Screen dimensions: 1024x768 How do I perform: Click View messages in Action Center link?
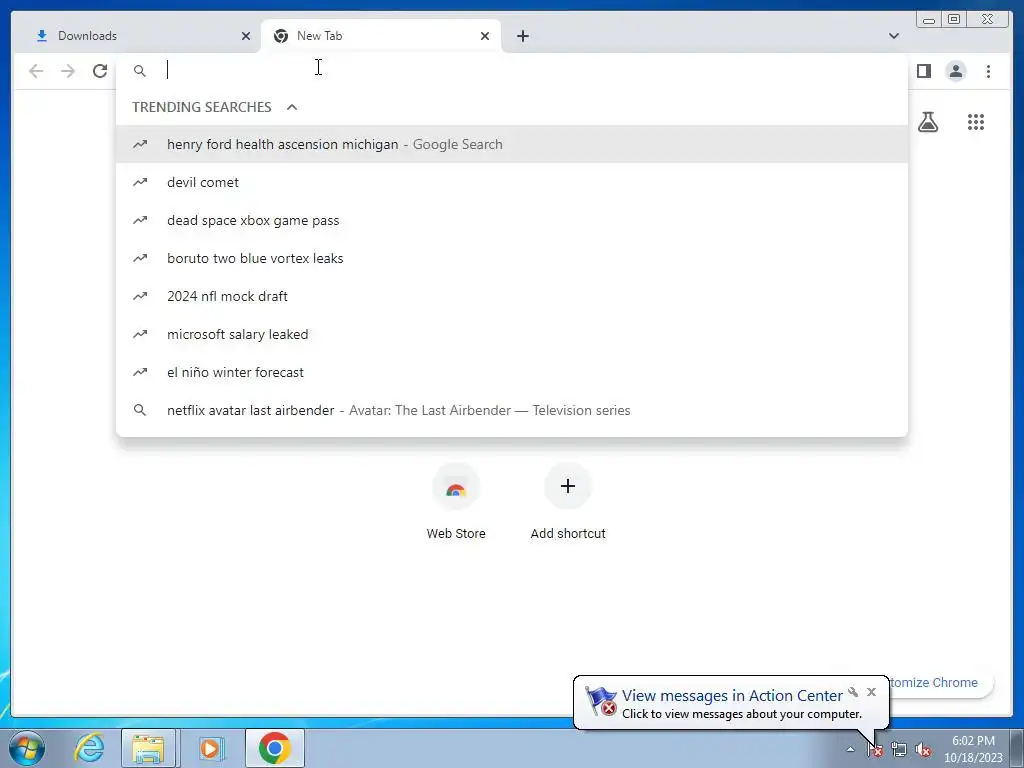click(732, 696)
